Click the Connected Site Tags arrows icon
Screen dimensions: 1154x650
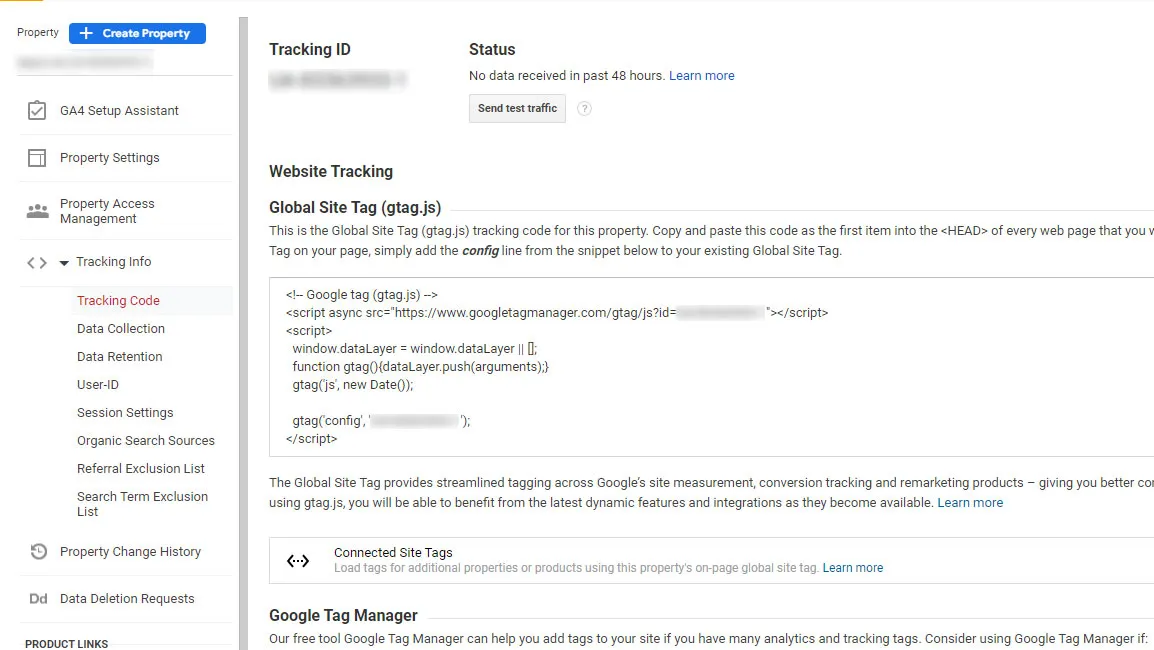pos(298,561)
